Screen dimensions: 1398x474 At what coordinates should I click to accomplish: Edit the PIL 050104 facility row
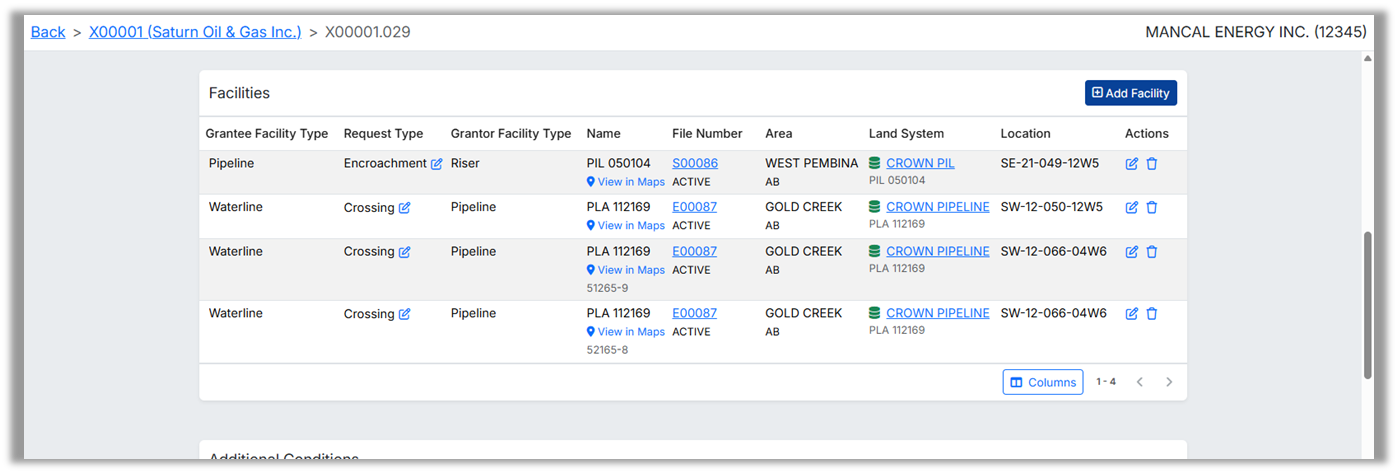tap(1132, 164)
